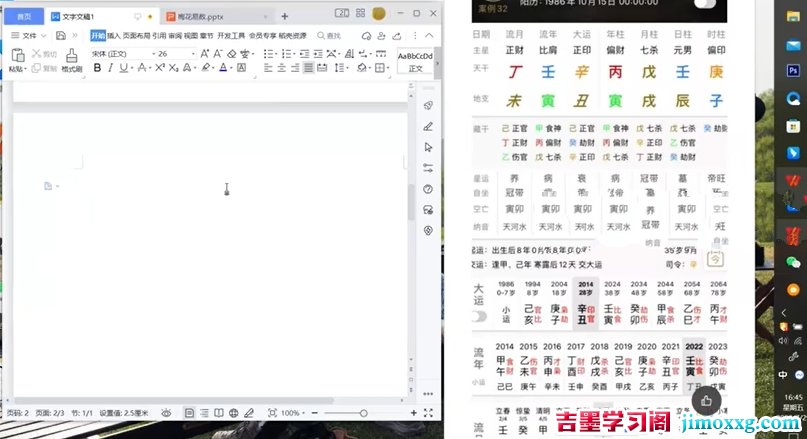Select the 2023 癸卯 流年 entry
The image size is (807, 439).
click(x=717, y=366)
